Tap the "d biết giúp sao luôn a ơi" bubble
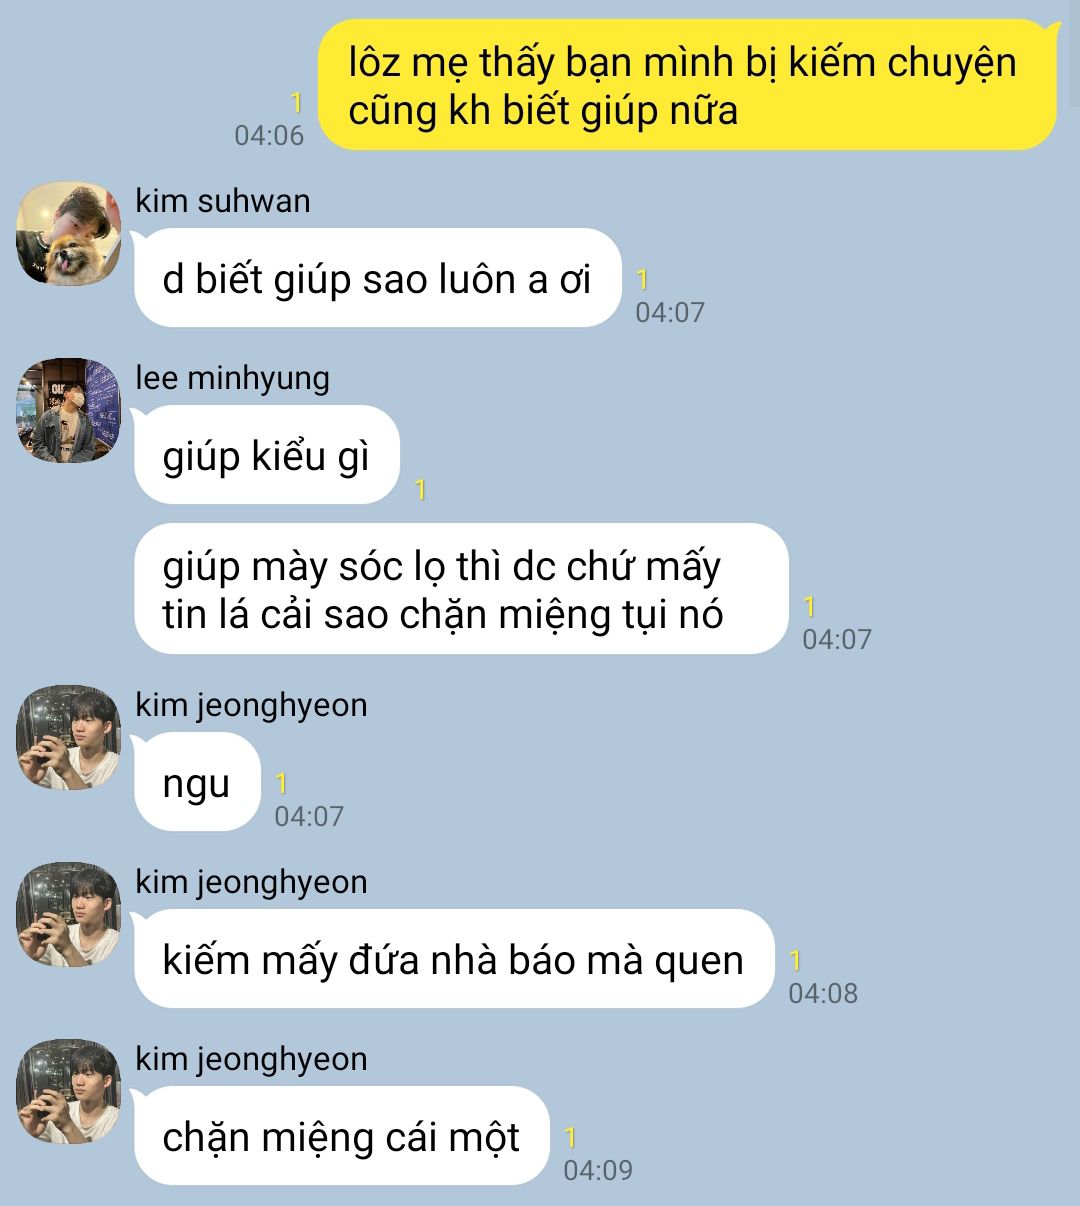The width and height of the screenshot is (1080, 1206). coord(378,278)
